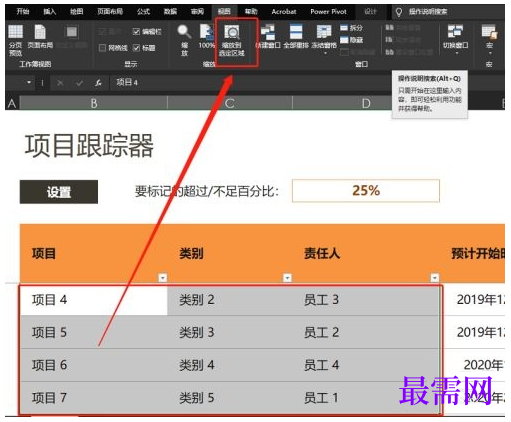511x422 pixels.
Task: Open the Zoom magnifier tool
Action: pos(184,32)
